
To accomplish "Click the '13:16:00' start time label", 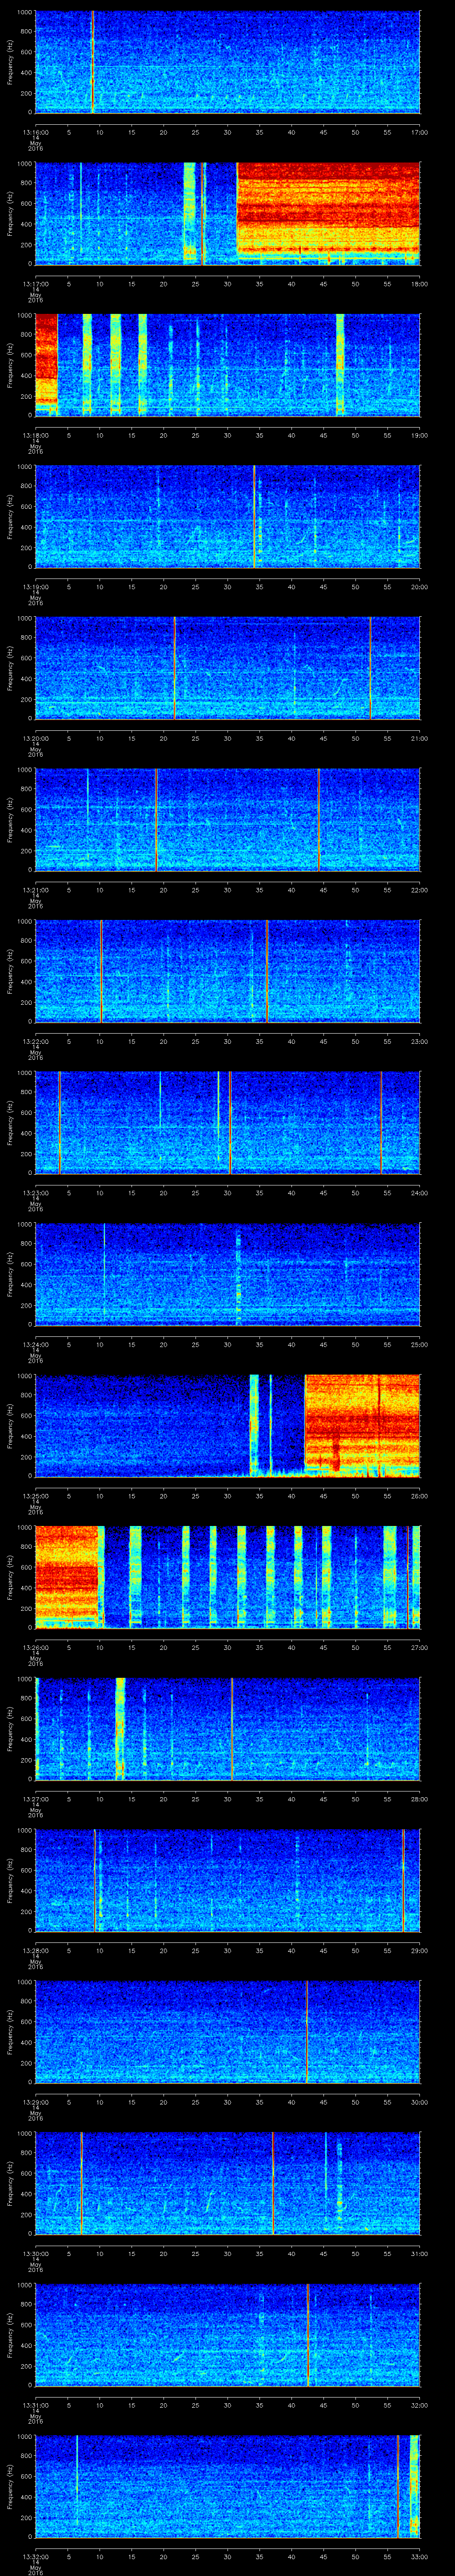I will coord(35,132).
